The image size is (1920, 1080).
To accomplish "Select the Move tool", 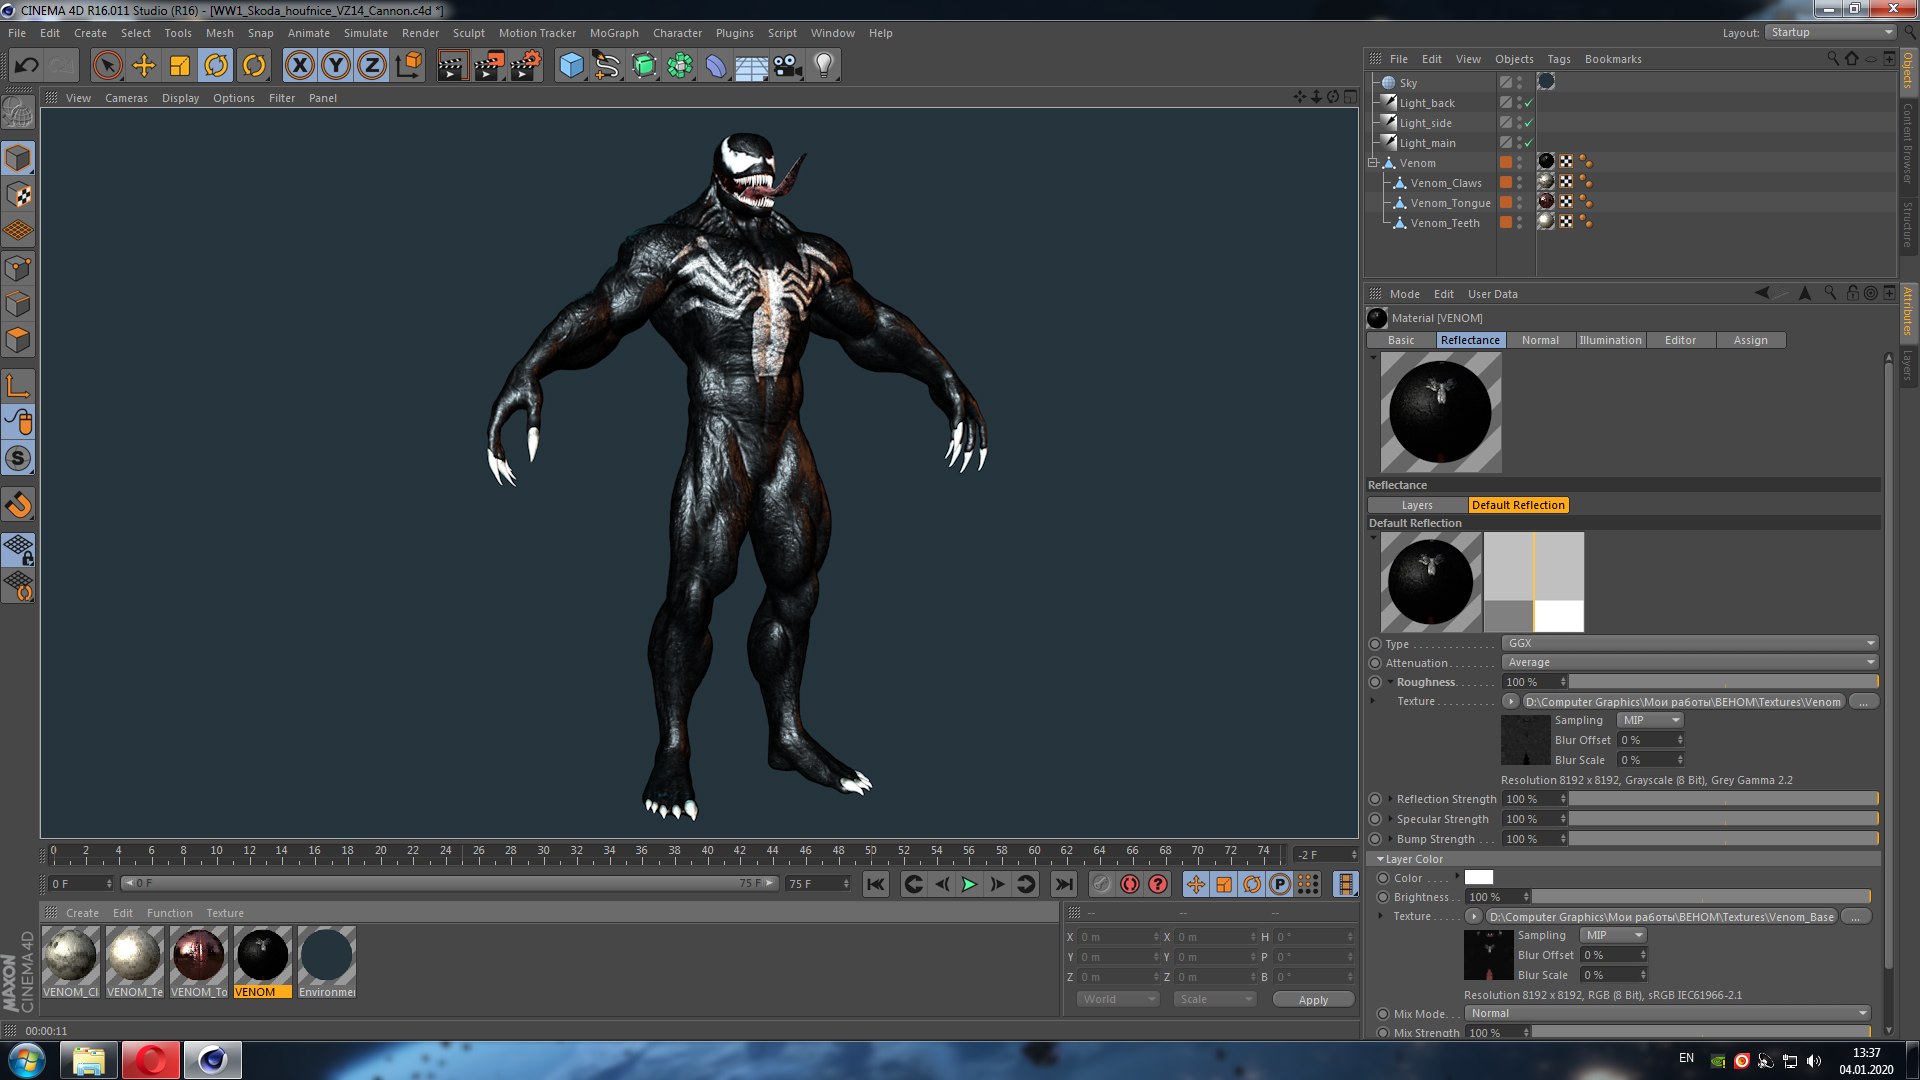I will (x=144, y=66).
